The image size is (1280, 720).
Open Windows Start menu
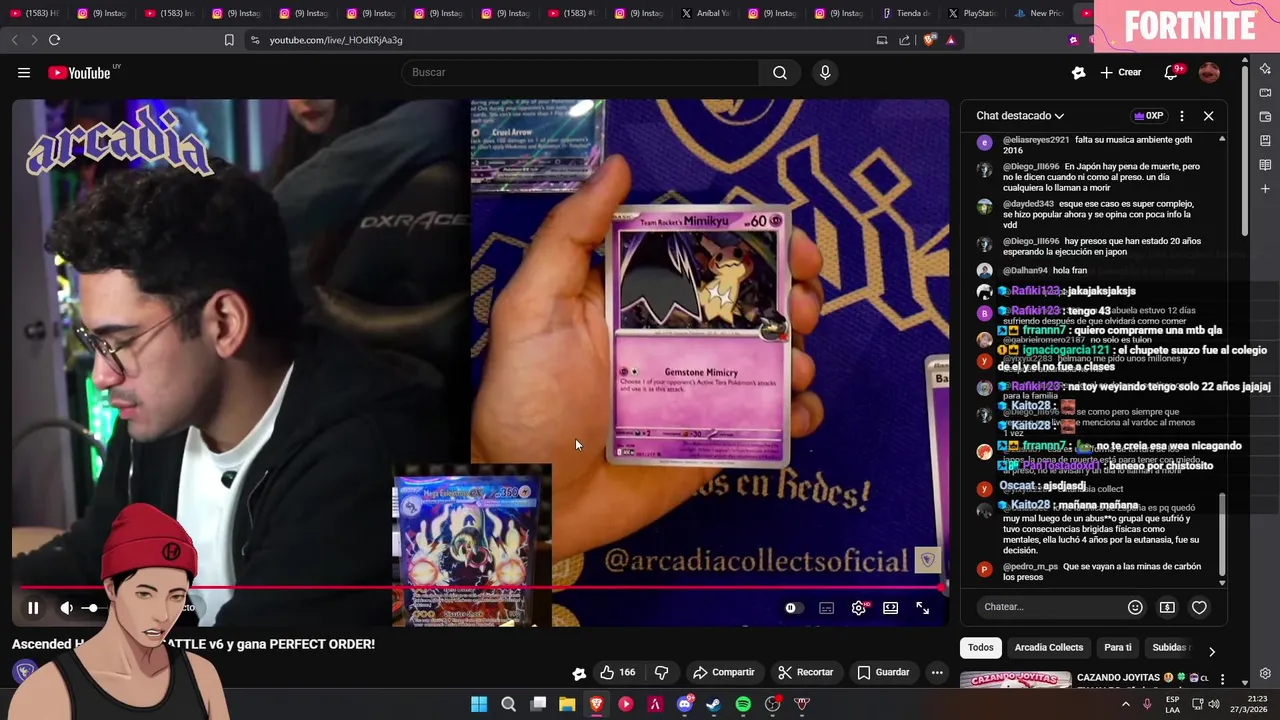(x=479, y=704)
